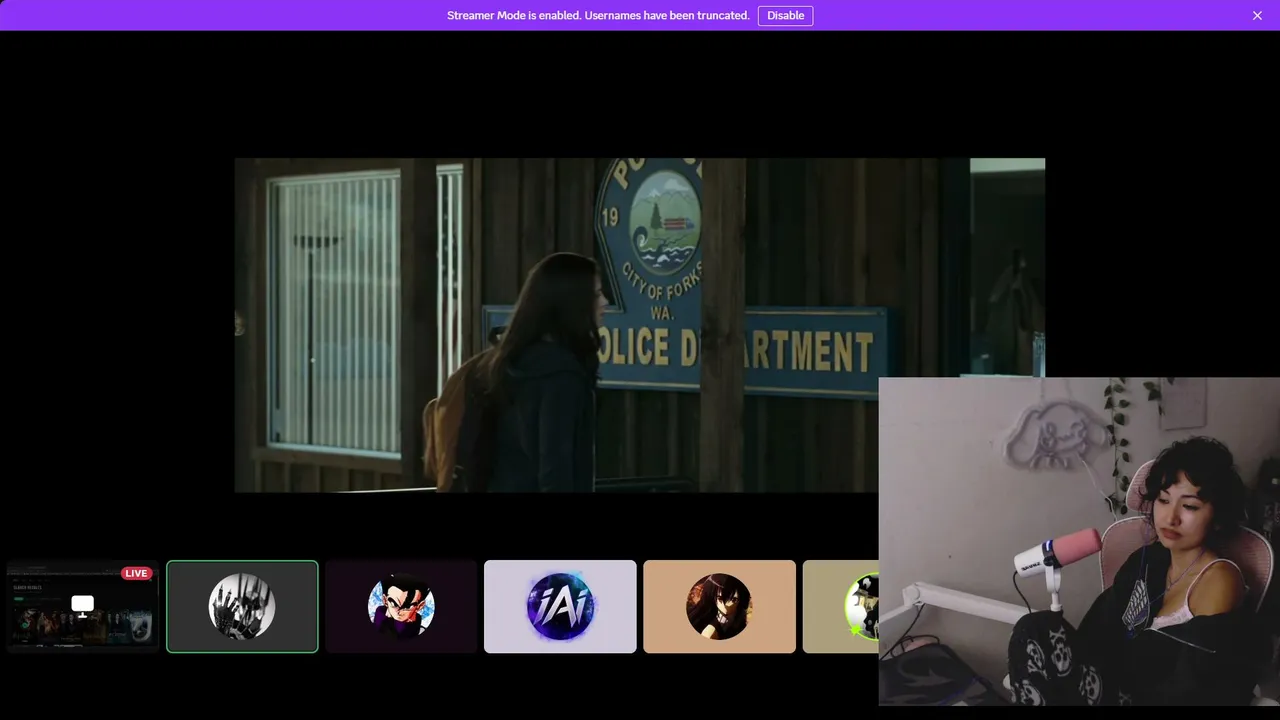The image size is (1280, 720).
Task: Select the spiky-haired anime avatar tile
Action: tap(401, 606)
